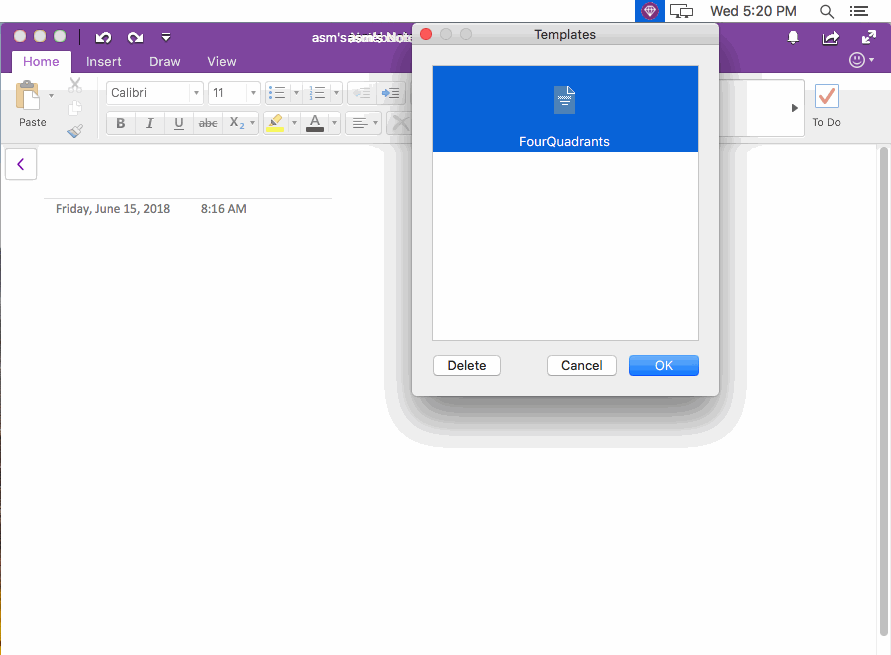Enter full screen via expand arrows icon
This screenshot has height=655, width=891.
pyautogui.click(x=866, y=37)
